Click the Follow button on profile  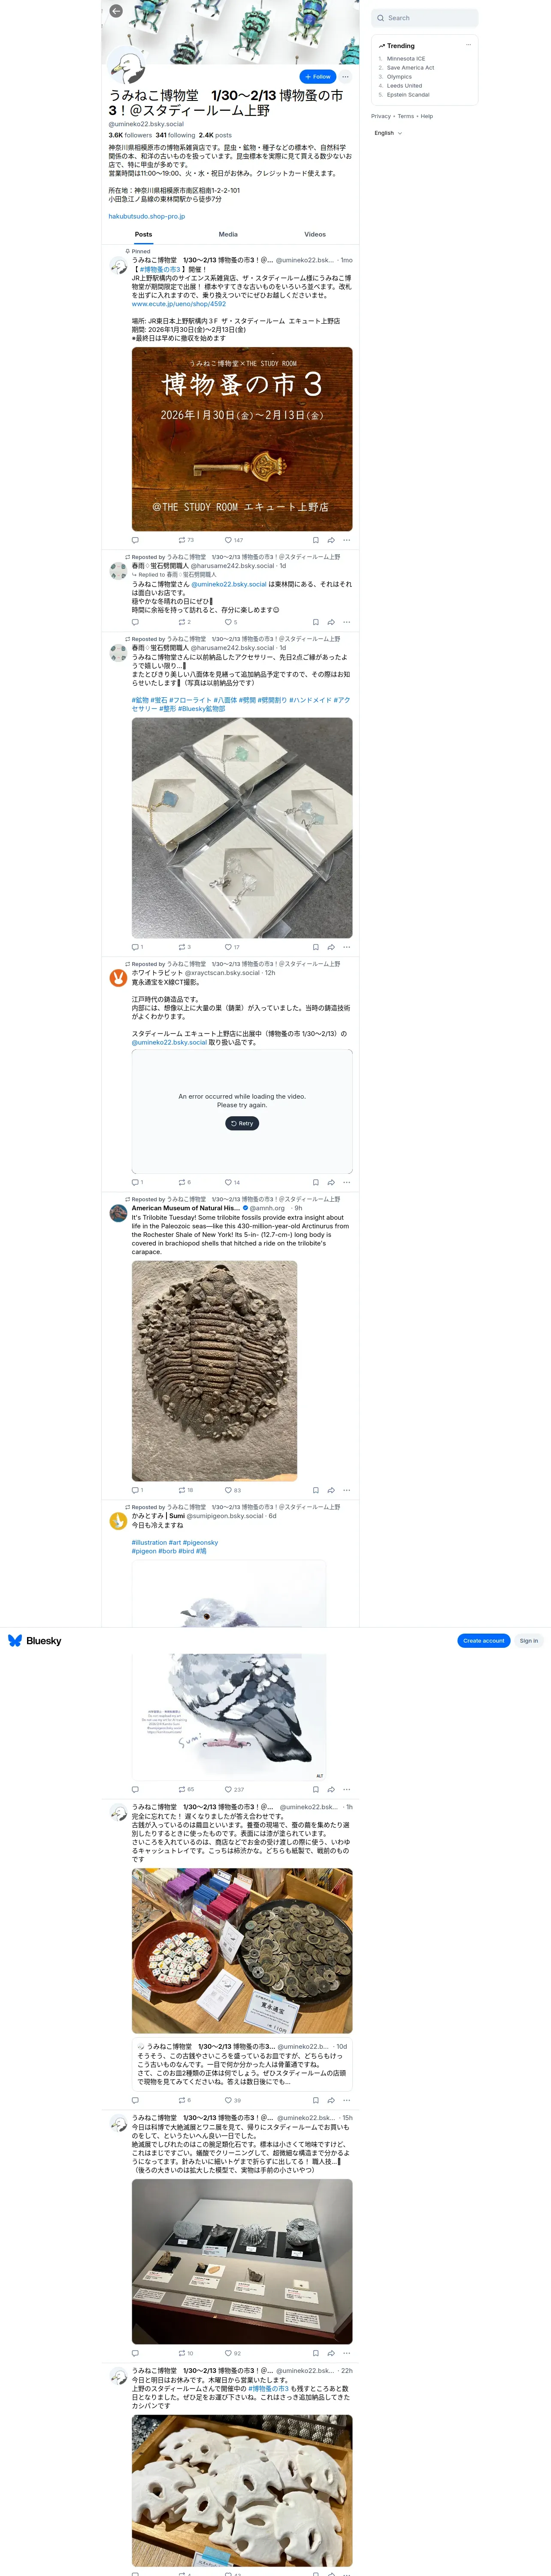click(318, 76)
